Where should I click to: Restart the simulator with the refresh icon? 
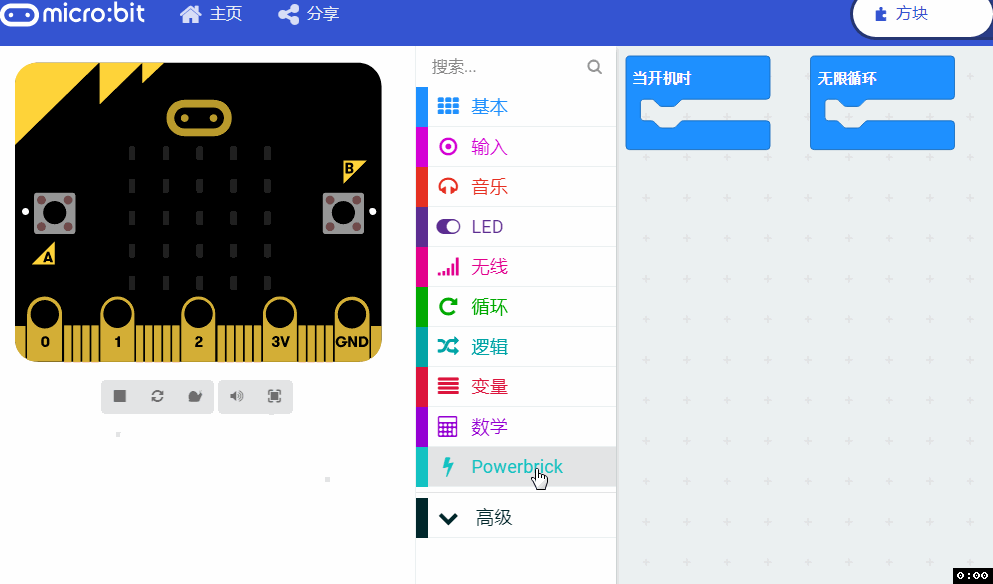157,396
